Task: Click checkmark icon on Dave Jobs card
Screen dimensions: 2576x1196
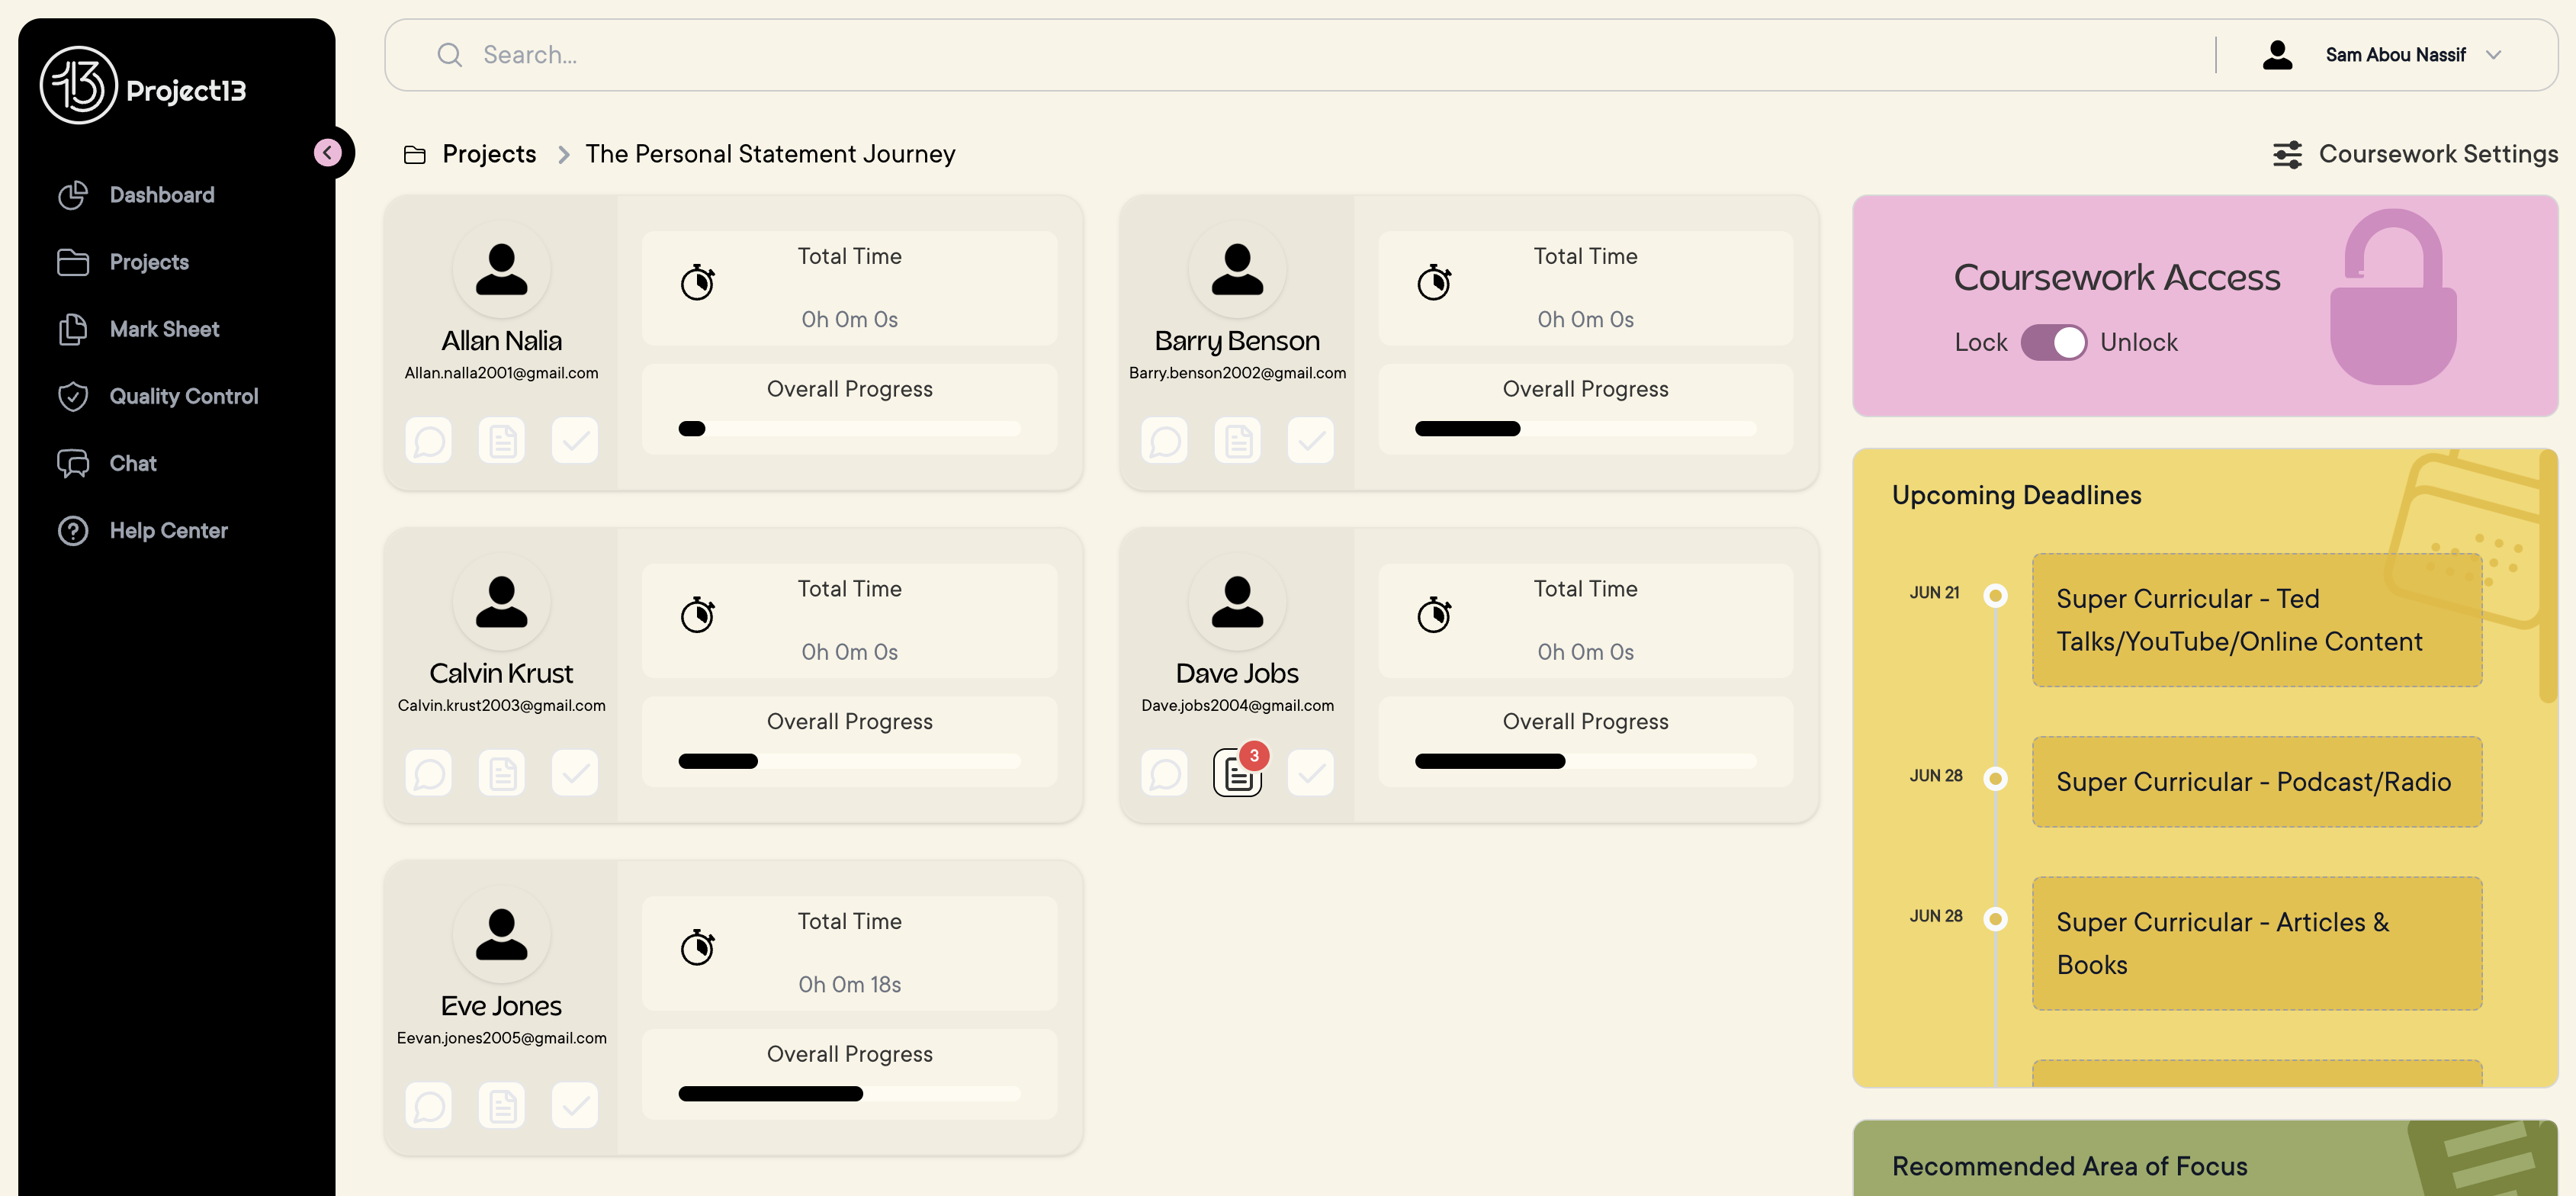Action: click(x=1311, y=773)
